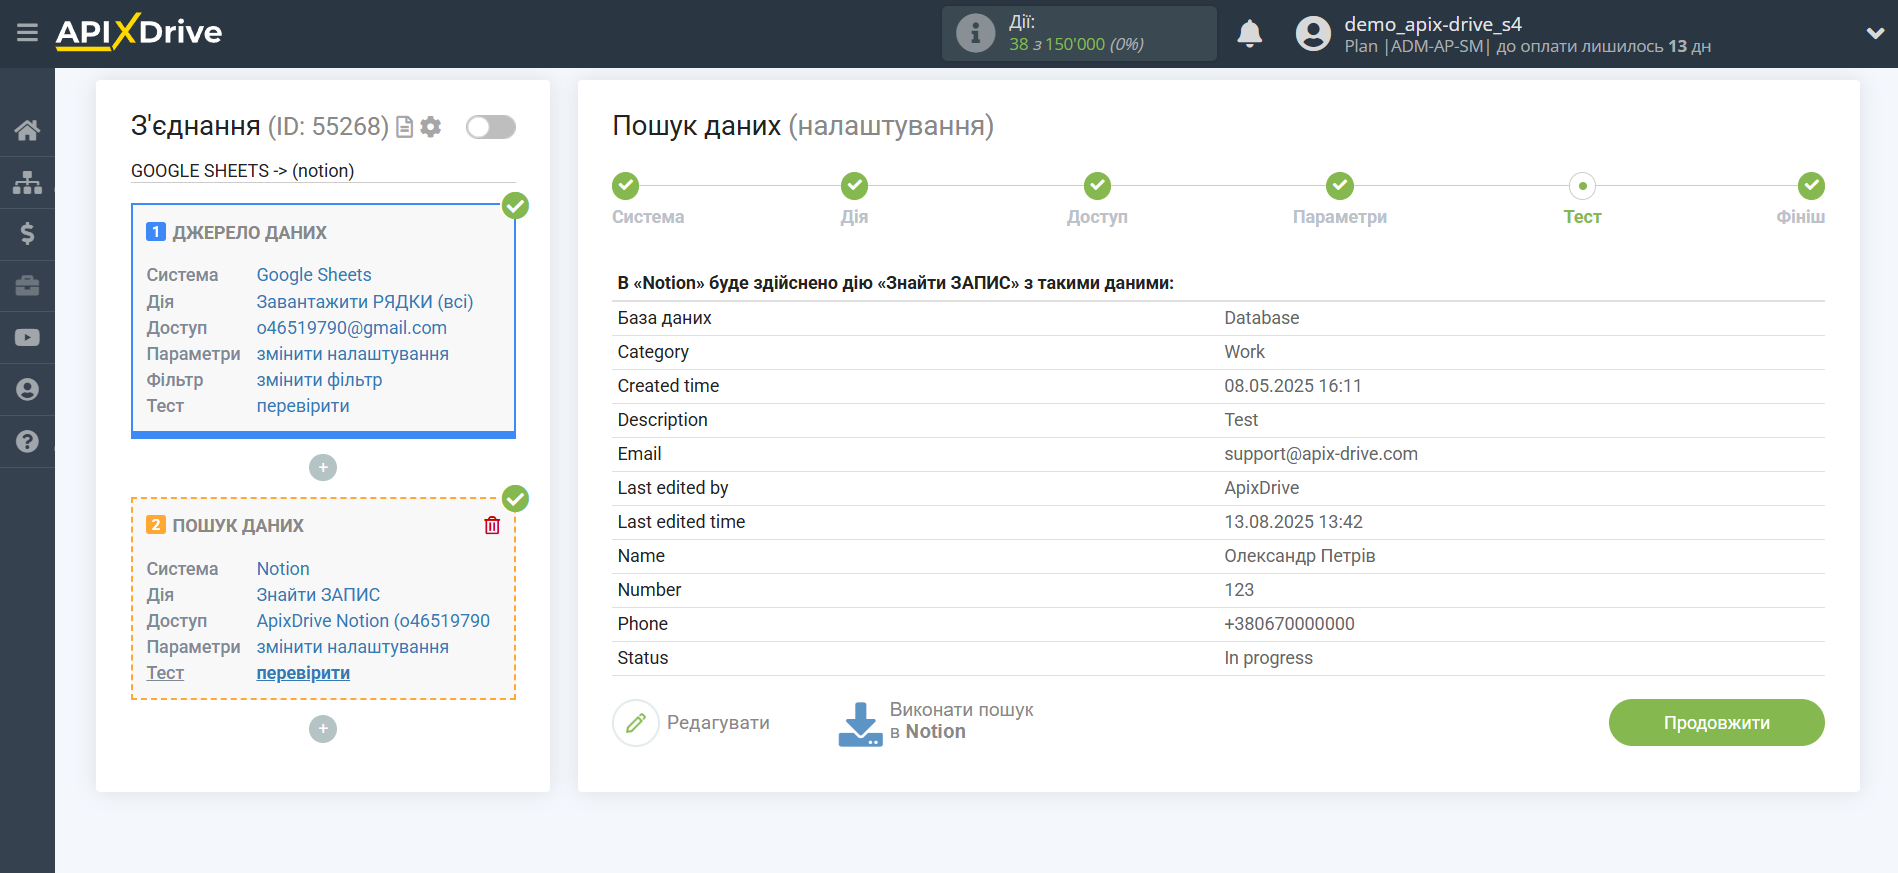Open connection settings gear icon
Screen dimensions: 1898x873
[x=431, y=127]
